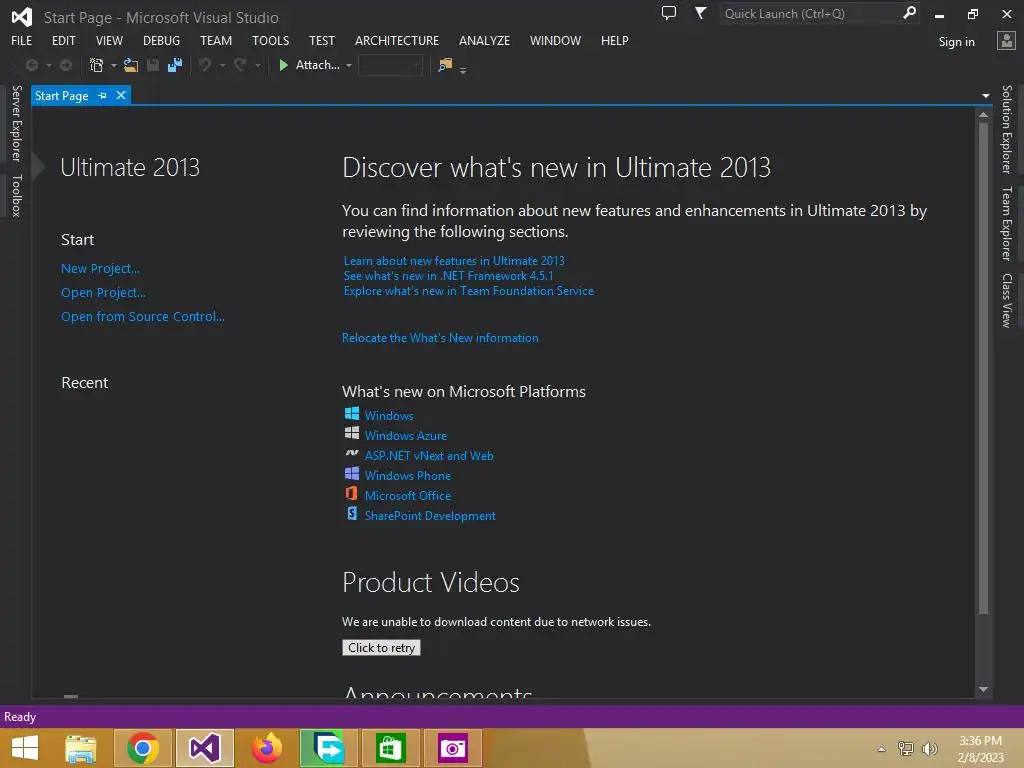Click the Navigate Backward toolbar arrow
Screen dimensions: 1024x768
(31, 65)
